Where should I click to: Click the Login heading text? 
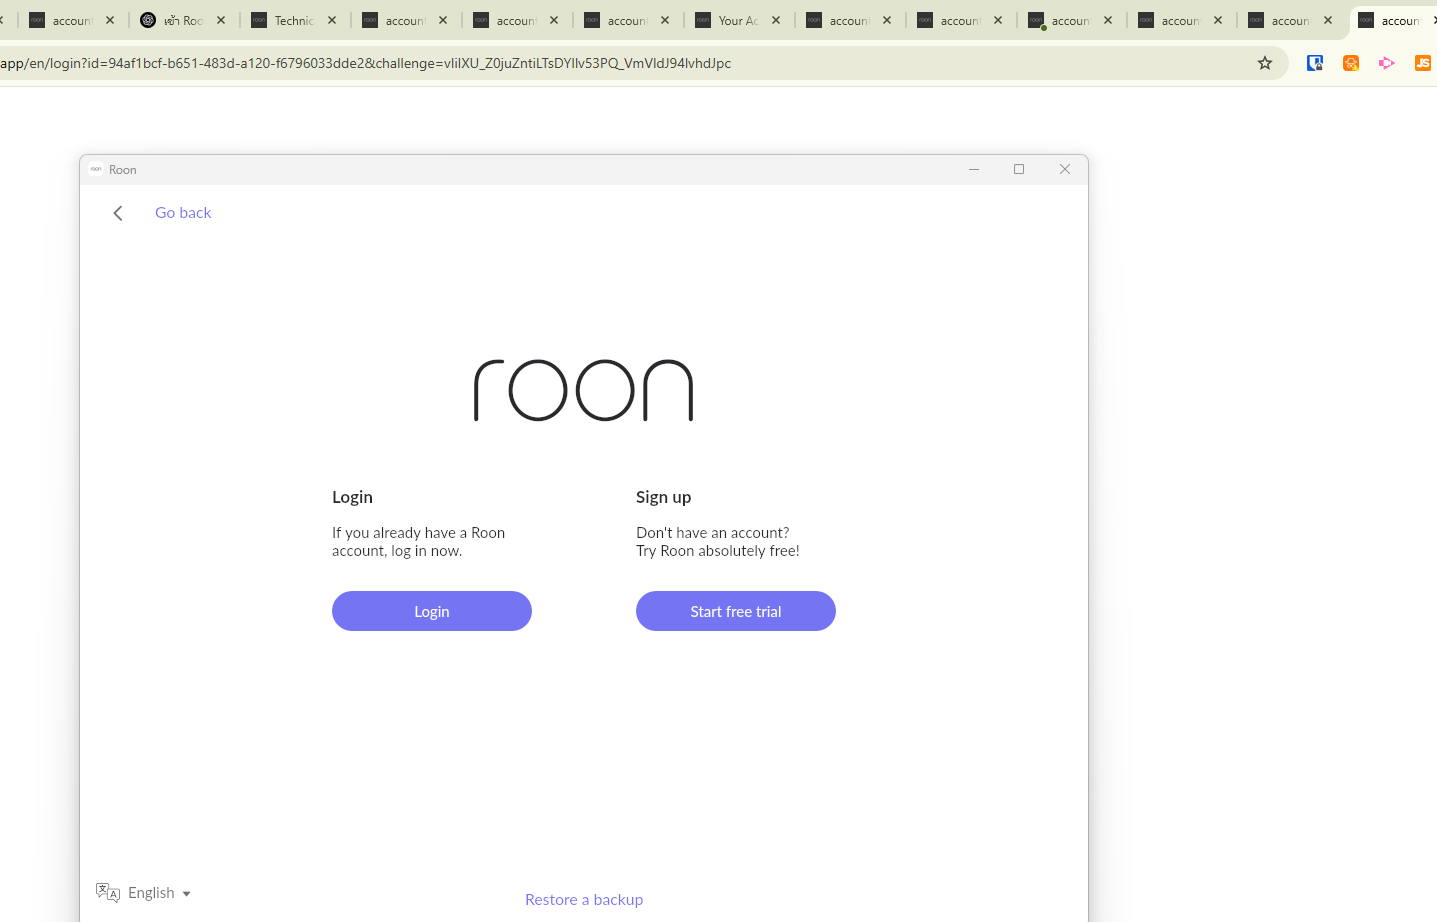pyautogui.click(x=352, y=497)
